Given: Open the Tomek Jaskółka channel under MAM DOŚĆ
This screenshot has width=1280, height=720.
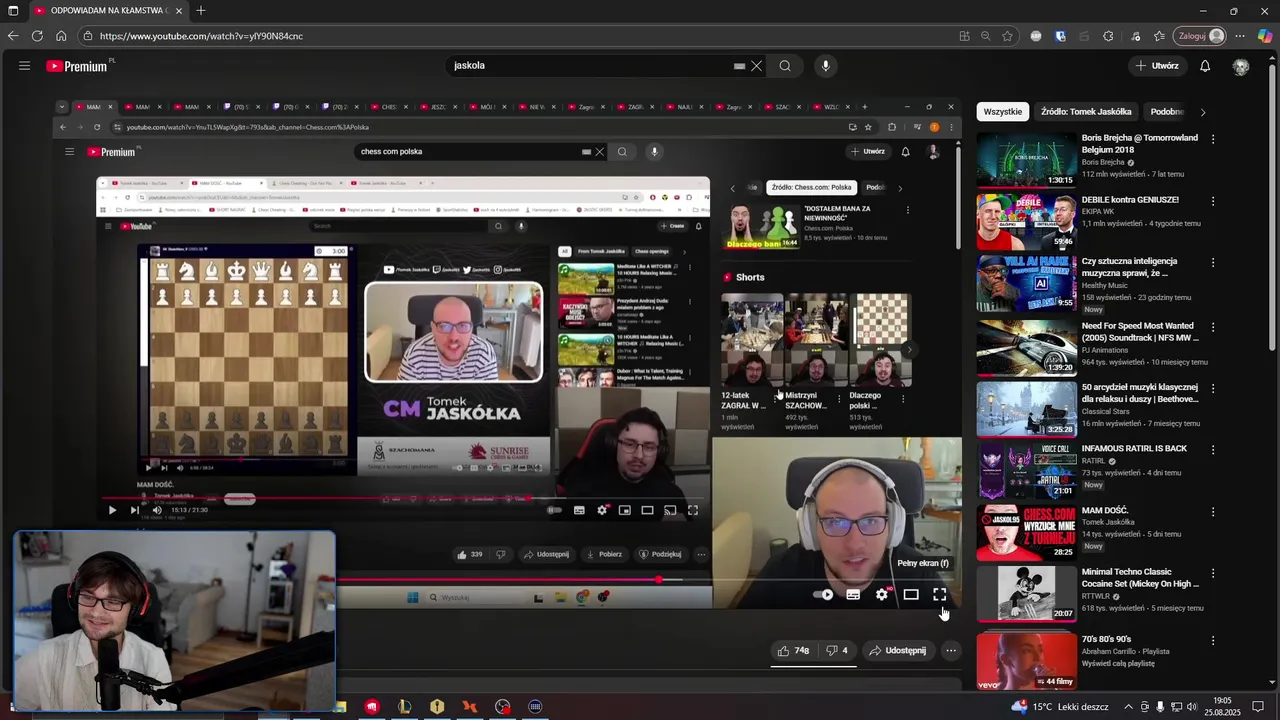Looking at the screenshot, I should point(1108,522).
